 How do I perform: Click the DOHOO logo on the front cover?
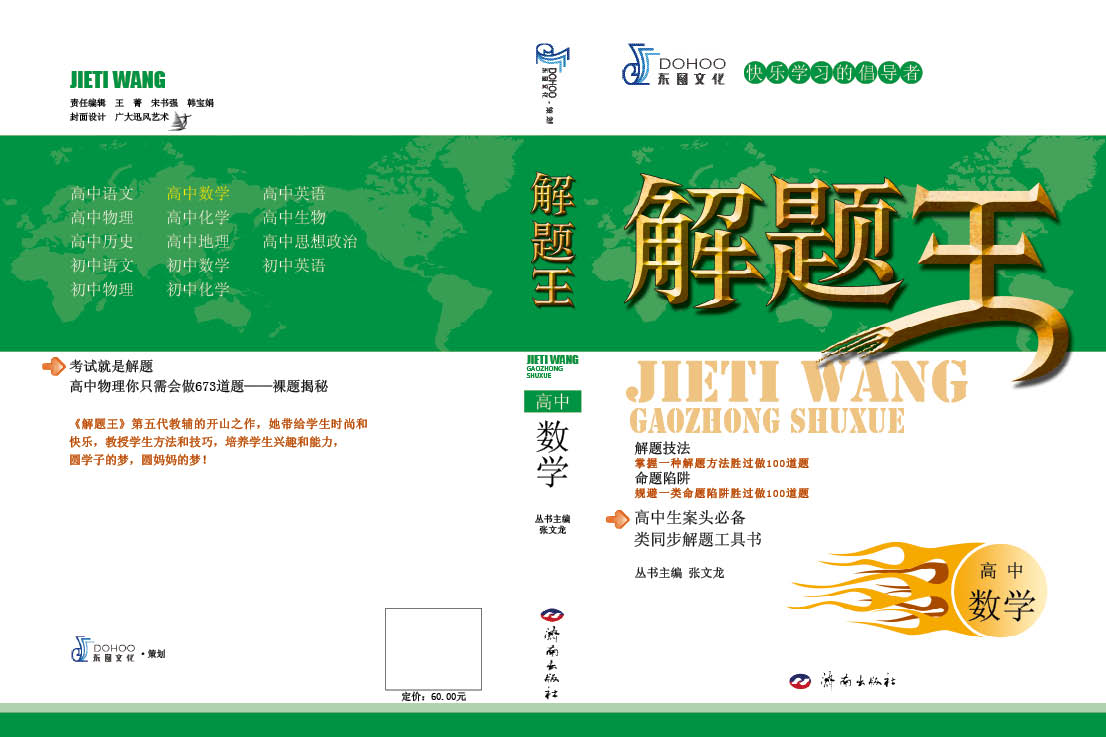pyautogui.click(x=674, y=65)
